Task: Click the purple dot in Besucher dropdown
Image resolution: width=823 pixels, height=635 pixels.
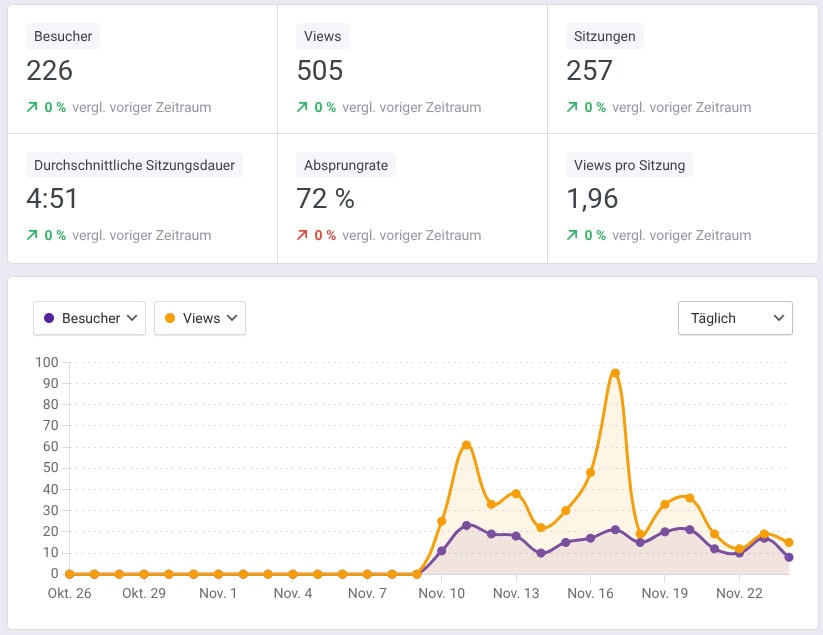Action: [50, 318]
